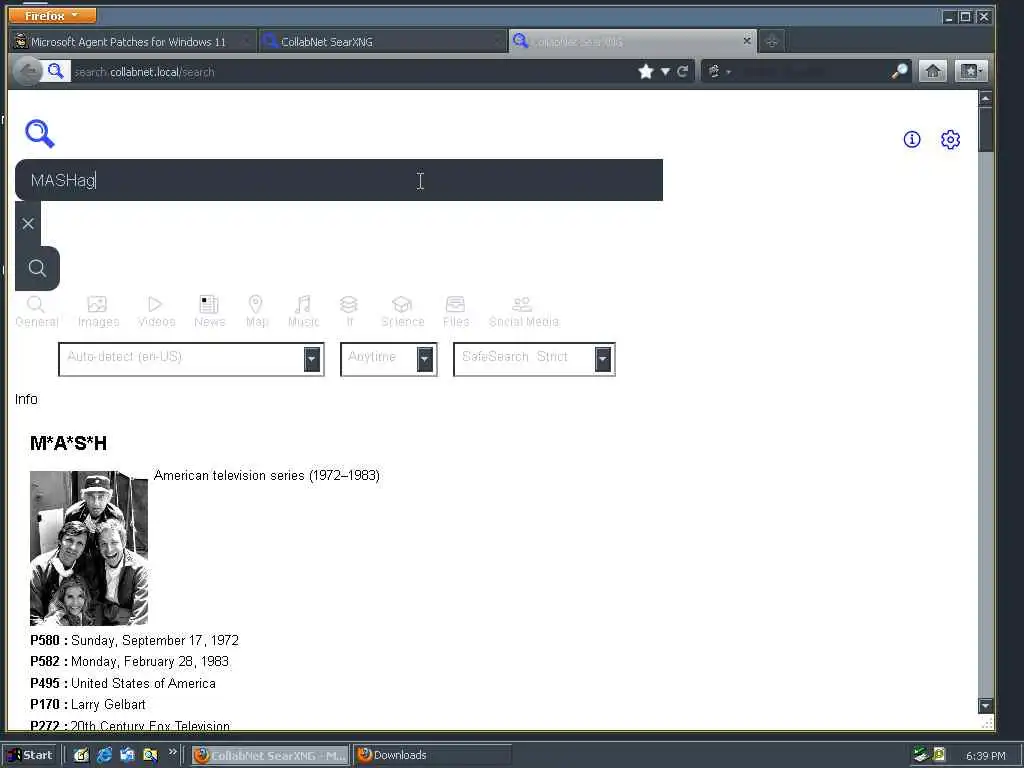Open the Auto-detect language dropdown

191,359
